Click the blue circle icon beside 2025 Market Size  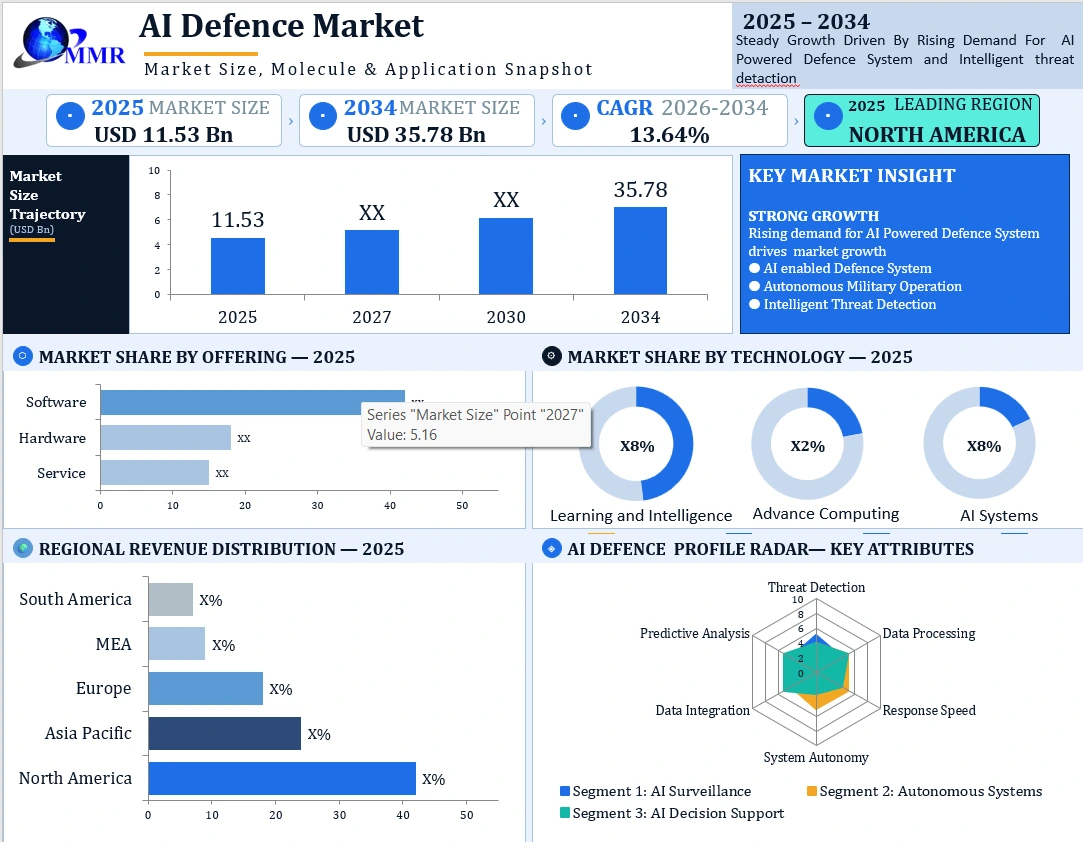point(70,116)
